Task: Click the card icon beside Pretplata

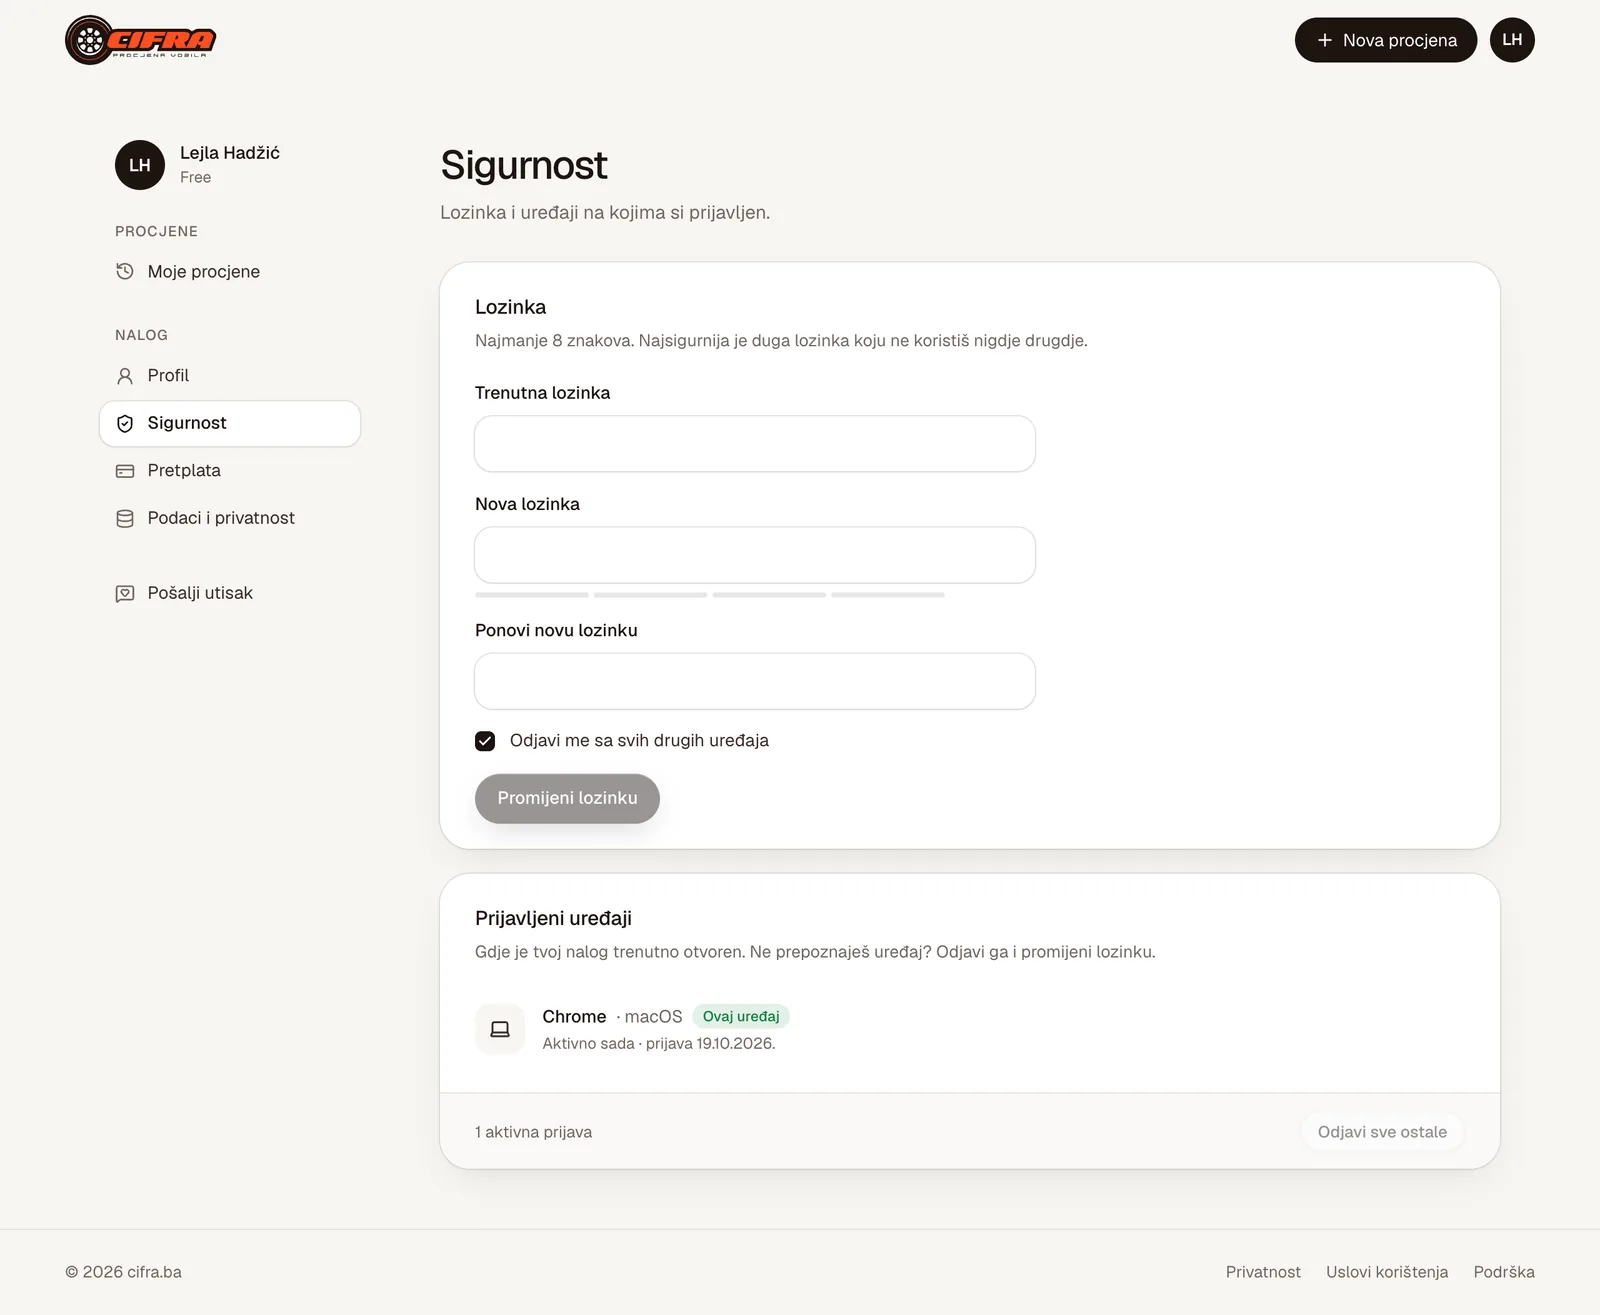Action: [125, 471]
